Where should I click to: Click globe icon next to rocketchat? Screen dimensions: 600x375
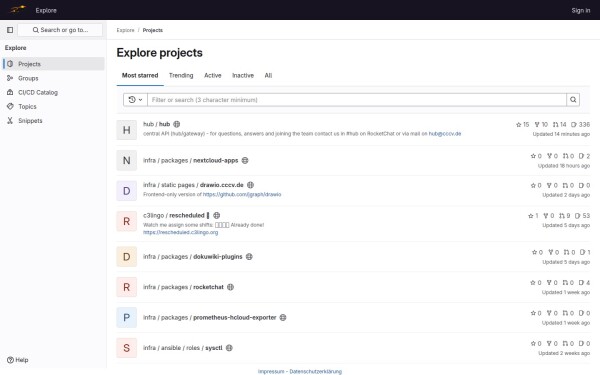[230, 287]
